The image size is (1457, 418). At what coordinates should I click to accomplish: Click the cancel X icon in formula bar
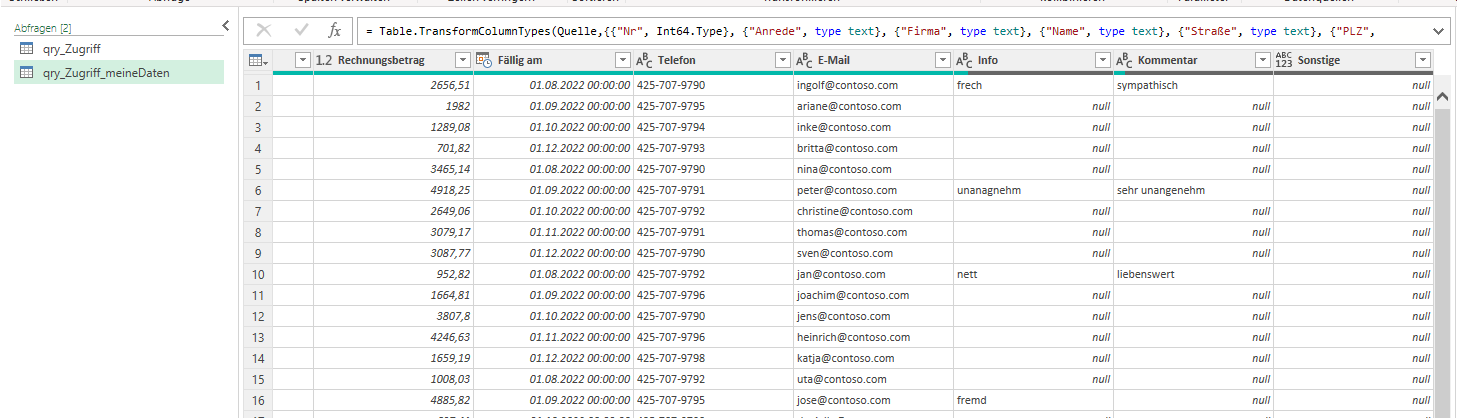264,31
